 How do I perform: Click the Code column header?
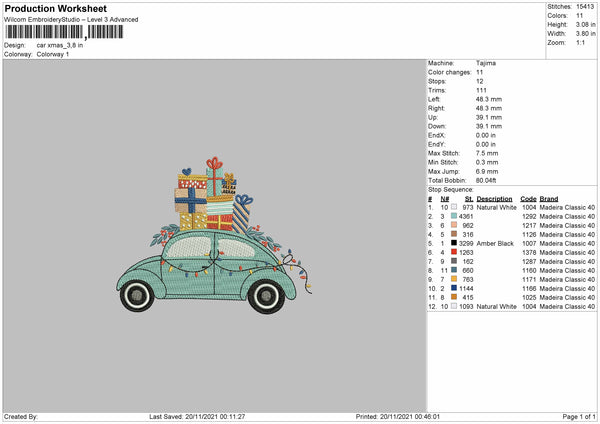point(528,198)
